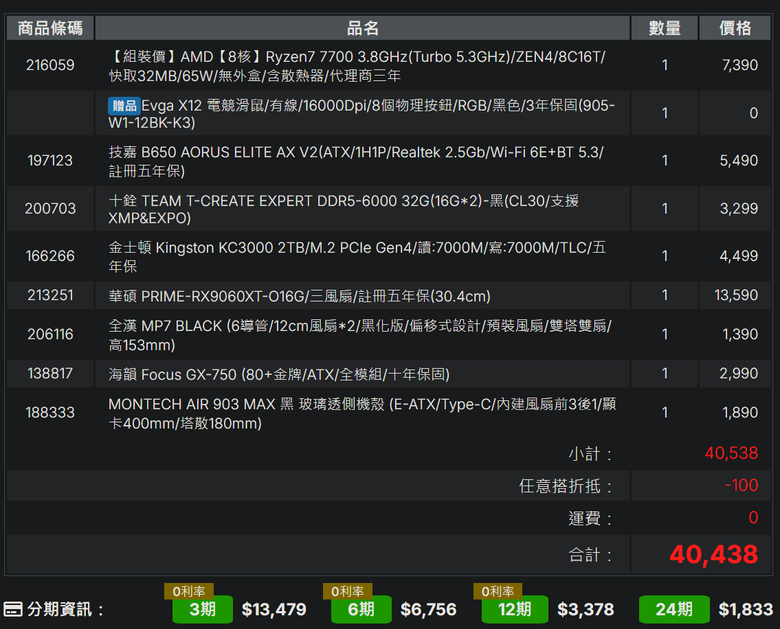The image size is (780, 629).
Task: Click the price 2,990
Action: pos(739,374)
